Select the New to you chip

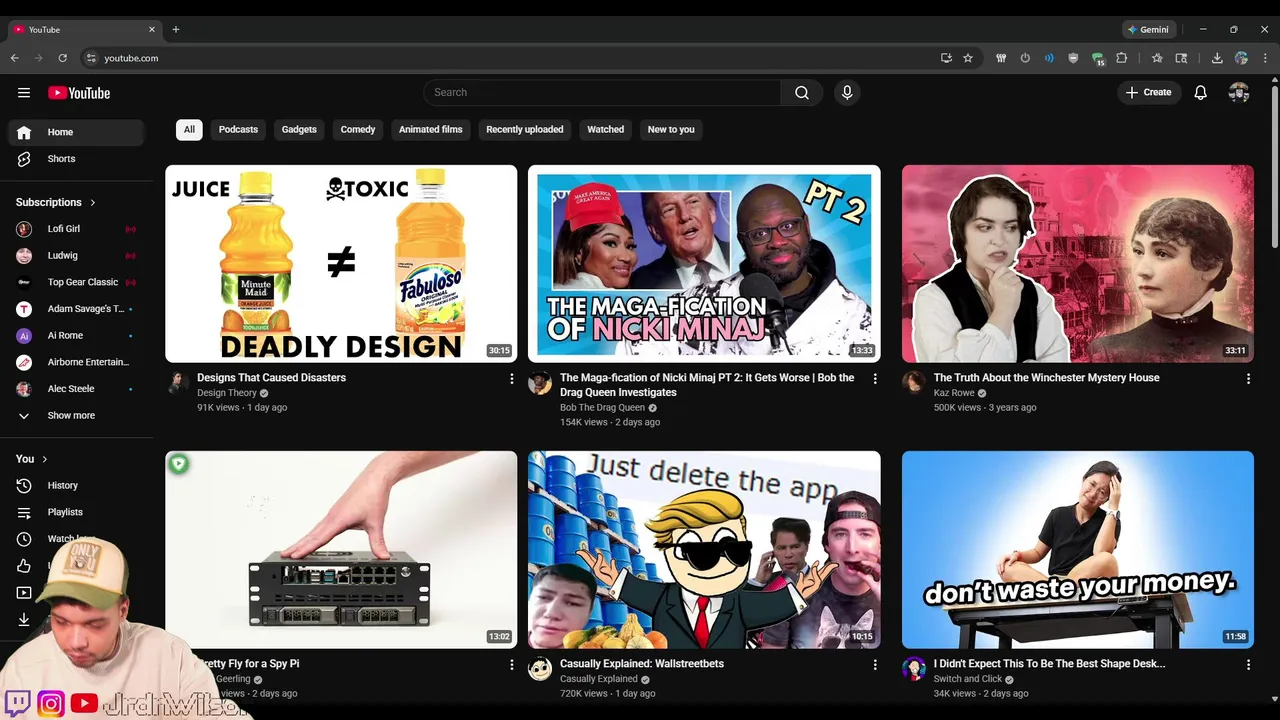671,130
